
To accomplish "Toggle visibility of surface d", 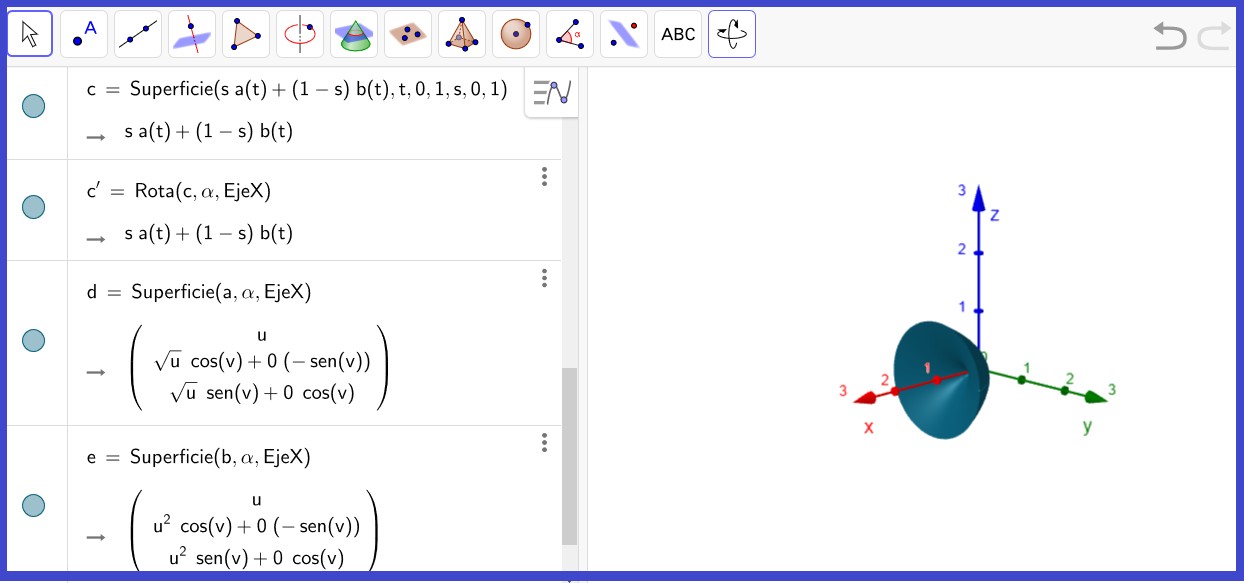I will tap(34, 340).
